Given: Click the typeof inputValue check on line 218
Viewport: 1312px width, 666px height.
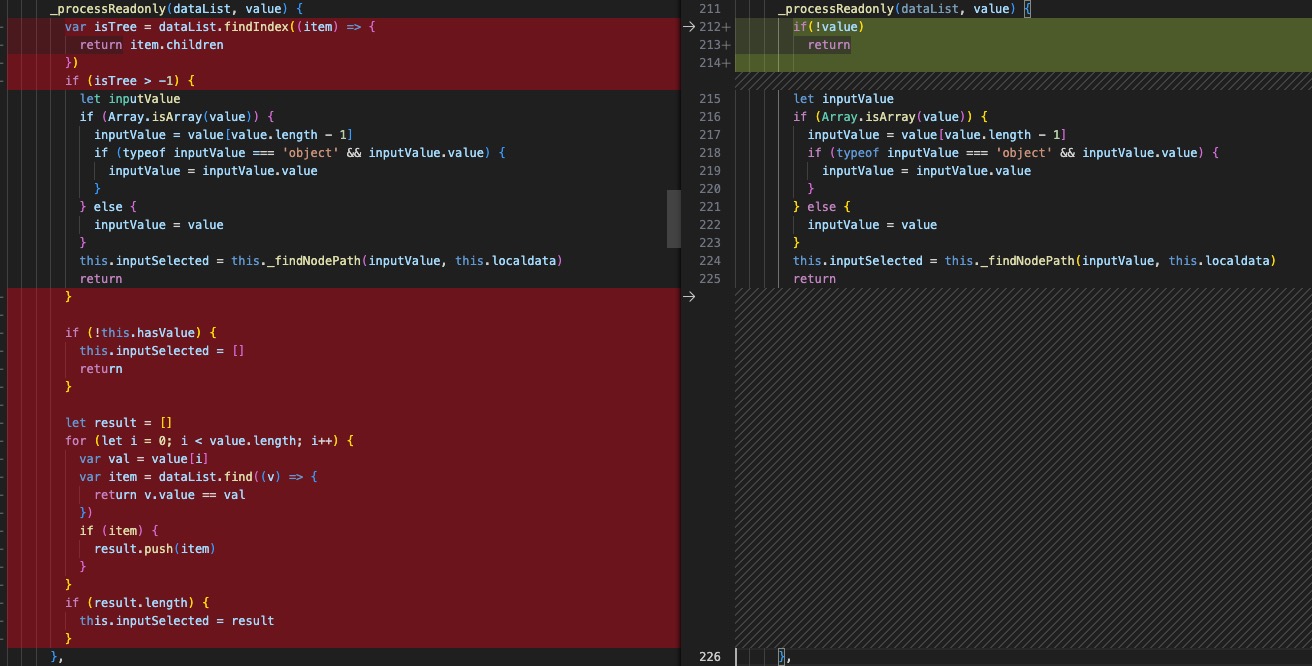Looking at the screenshot, I should pos(1014,153).
